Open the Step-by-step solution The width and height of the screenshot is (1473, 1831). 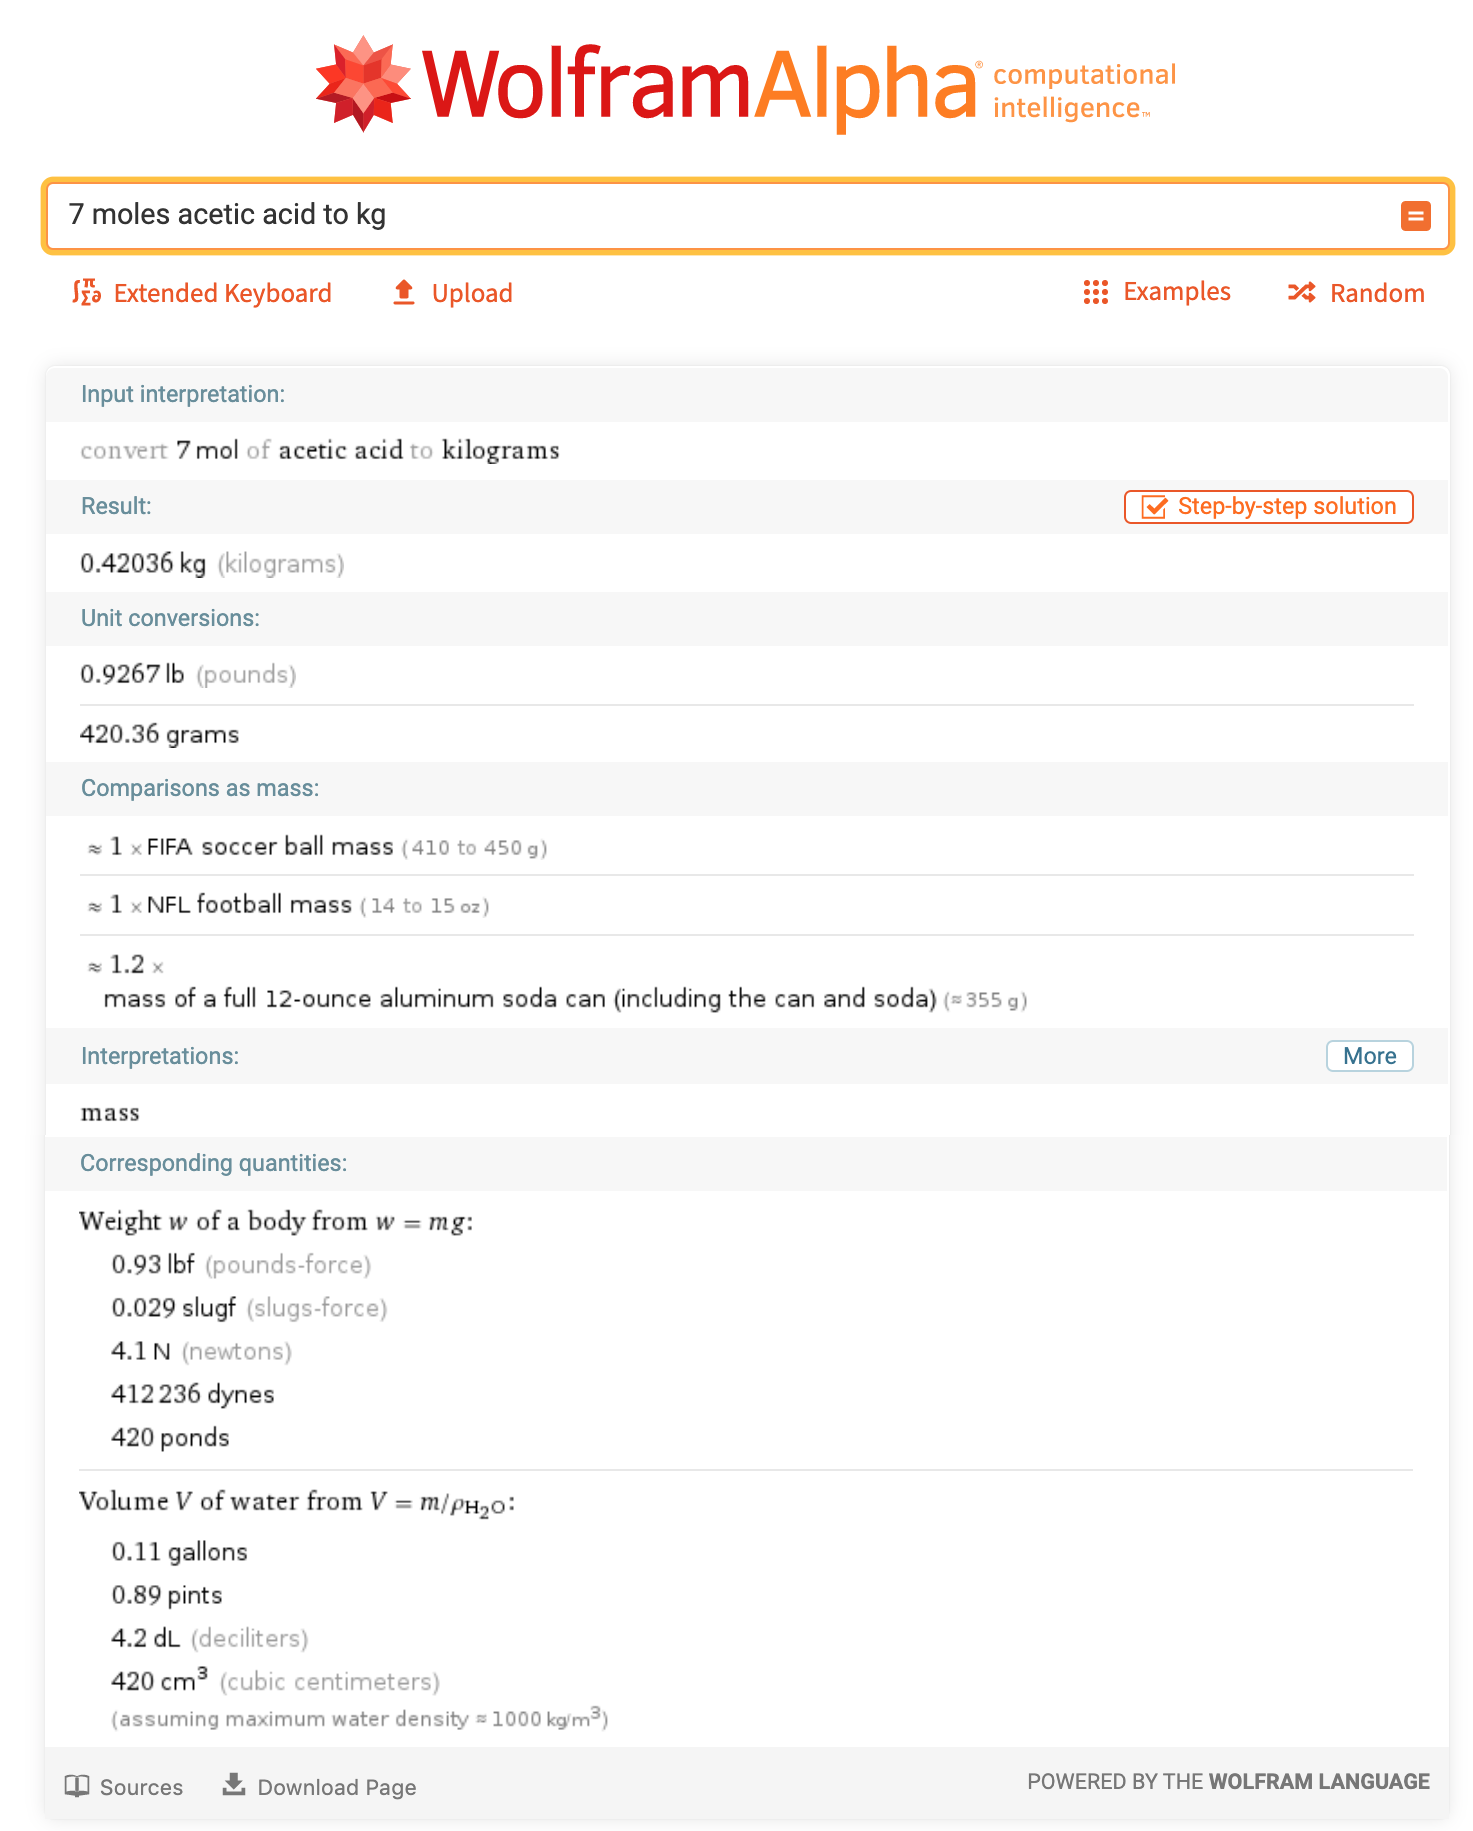click(x=1267, y=506)
